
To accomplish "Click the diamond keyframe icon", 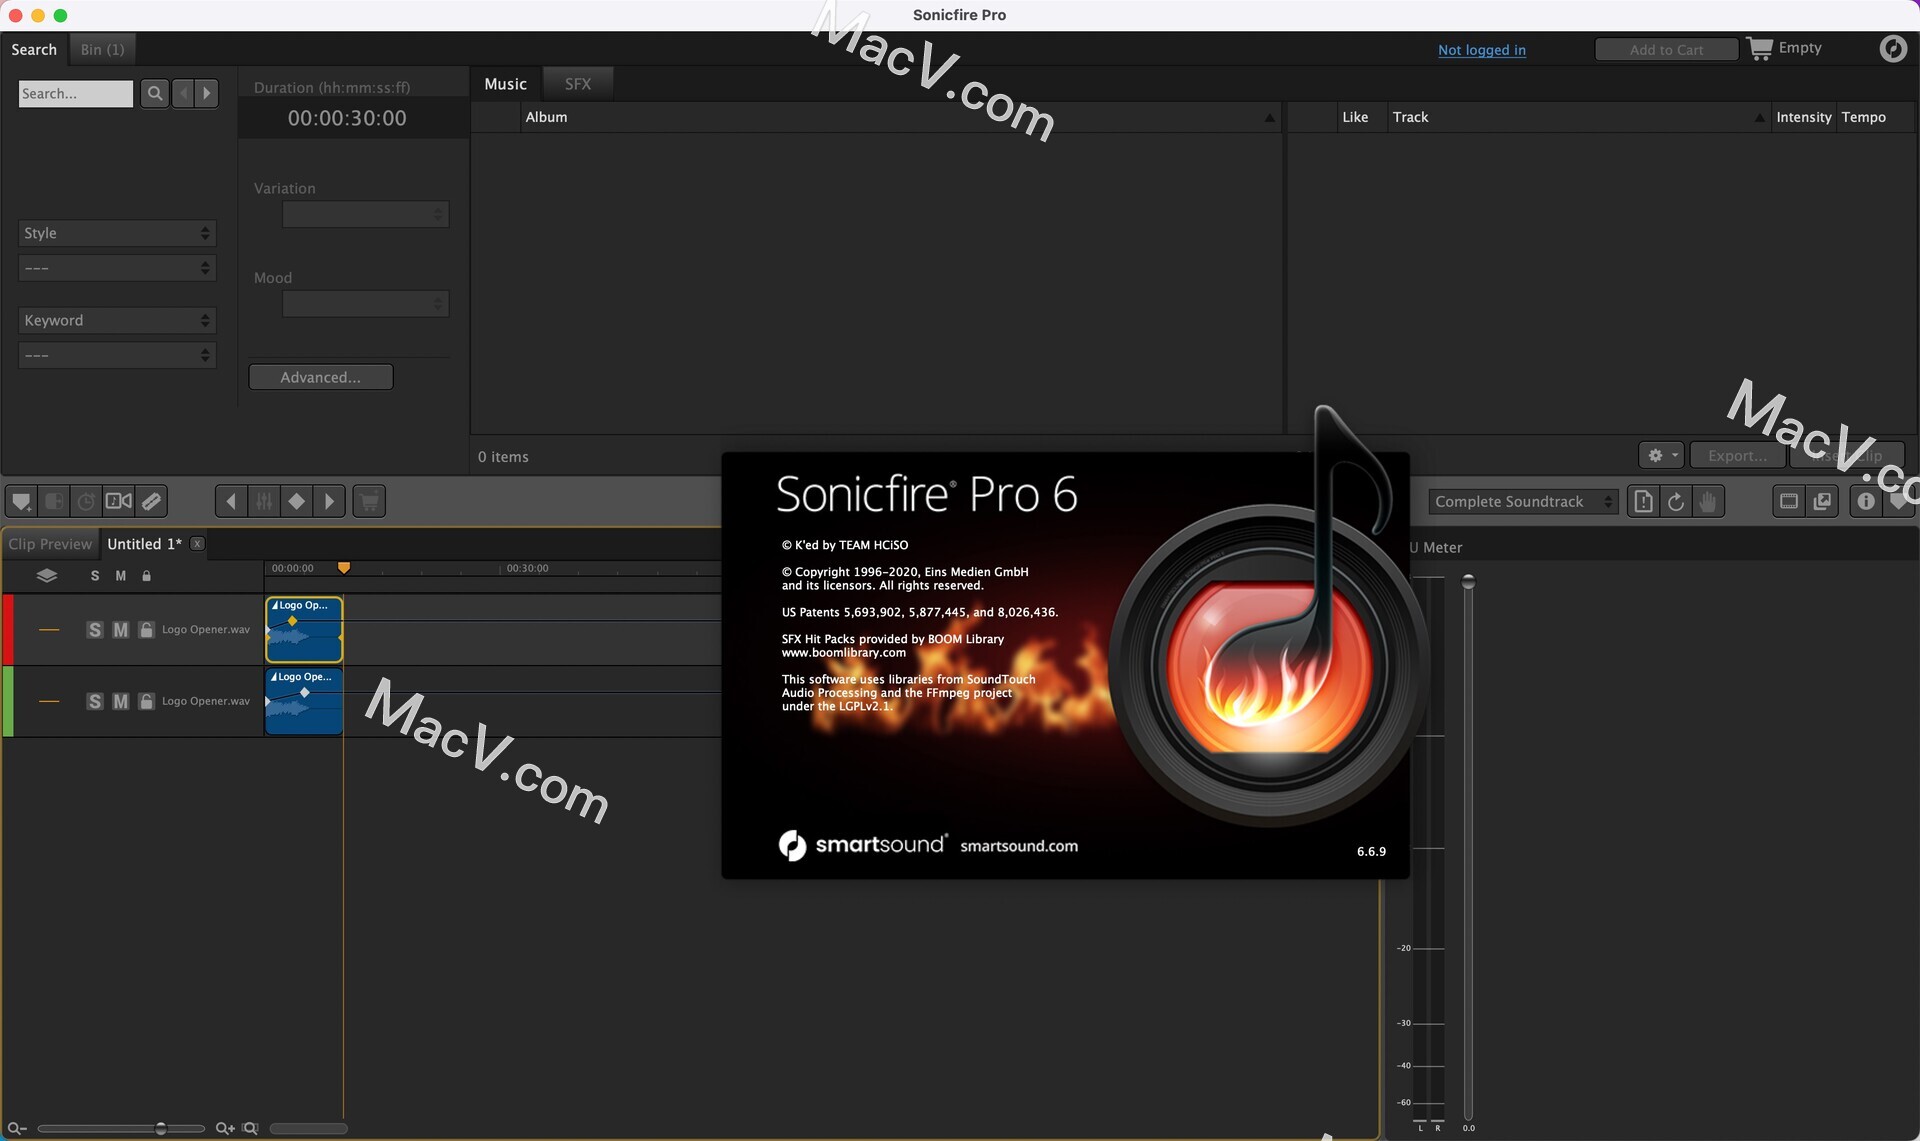I will (x=297, y=501).
